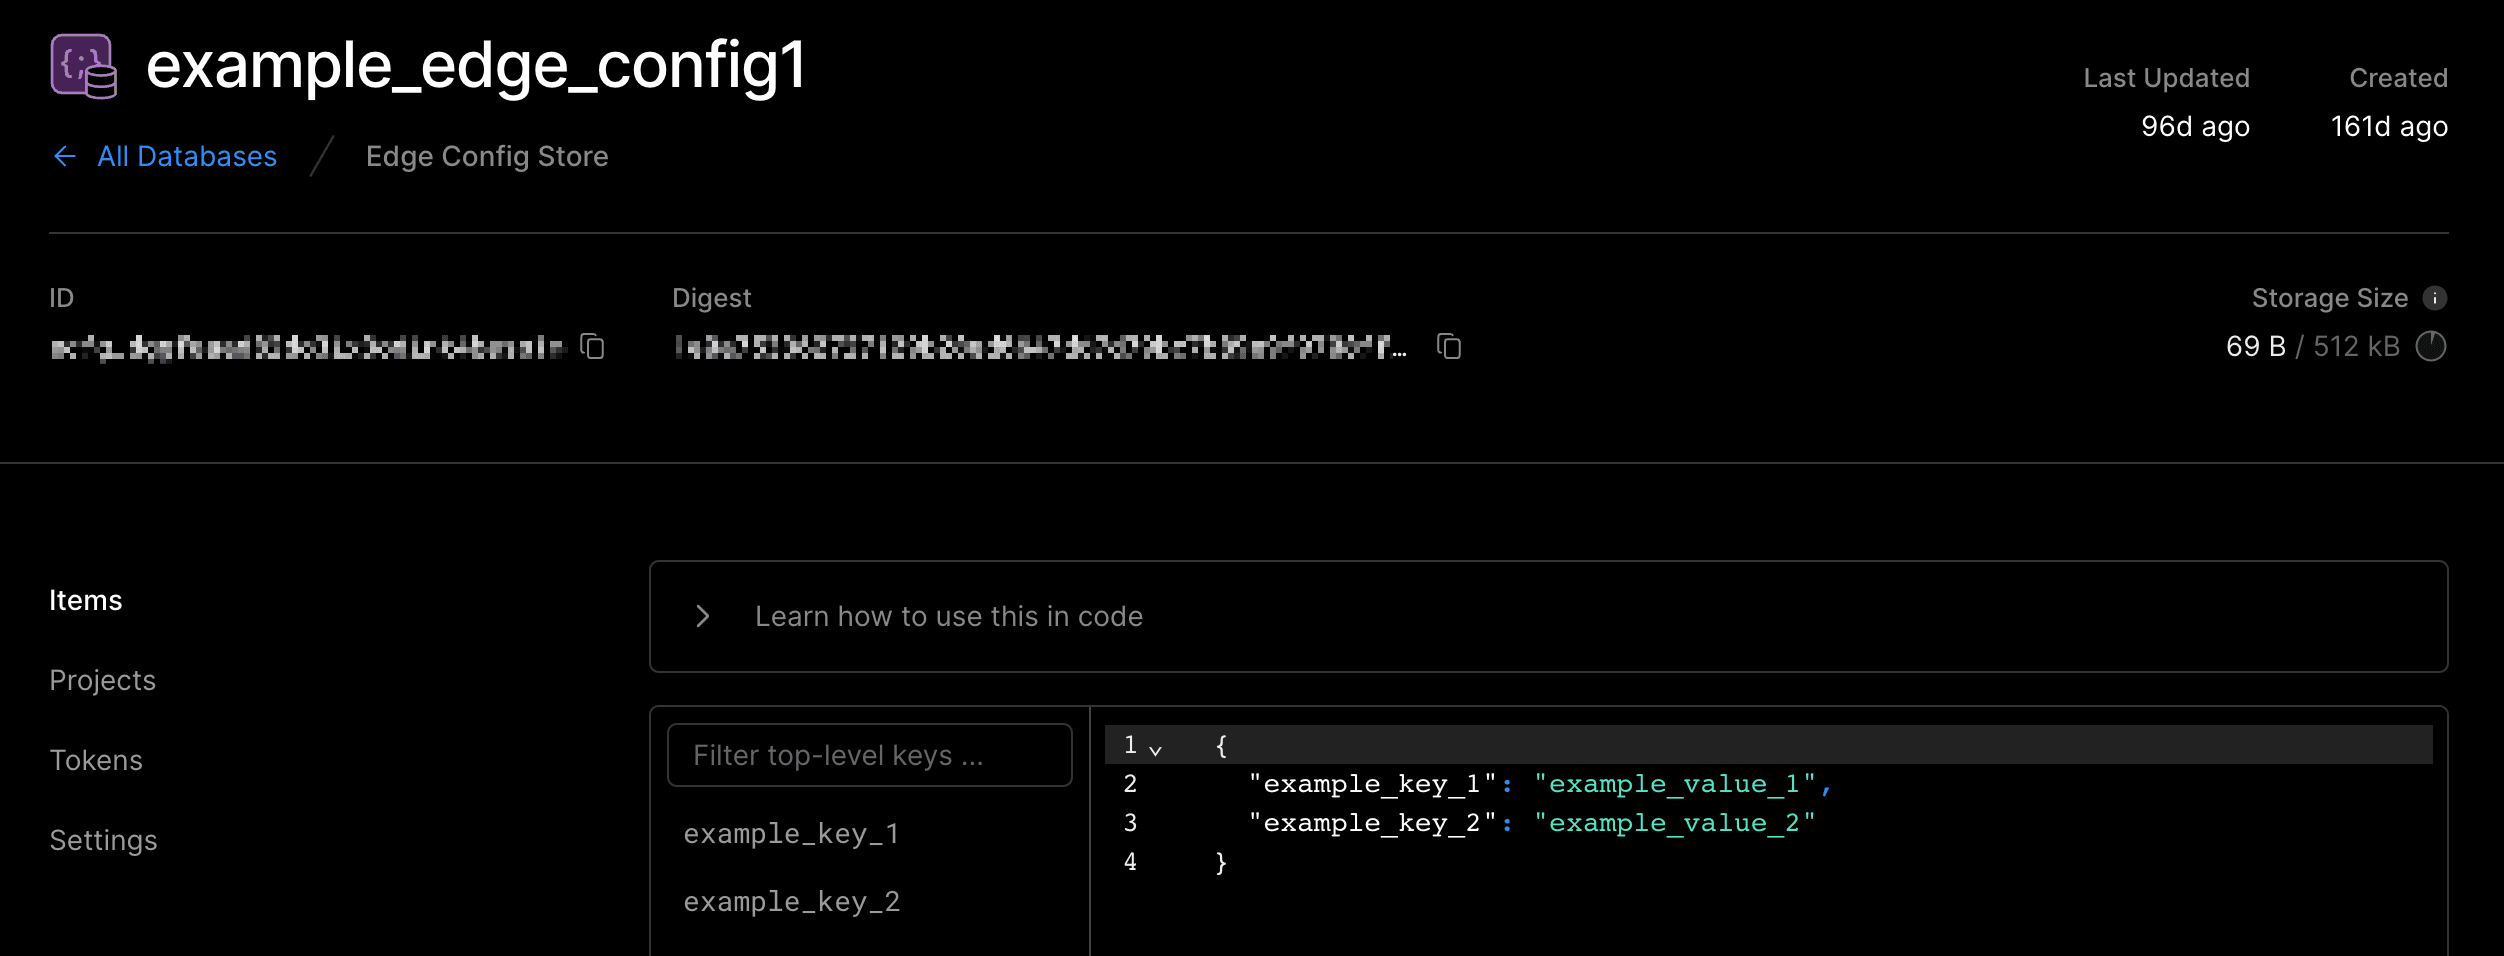Click the circular storage usage indicator
This screenshot has width=2504, height=956.
pyautogui.click(x=2431, y=346)
